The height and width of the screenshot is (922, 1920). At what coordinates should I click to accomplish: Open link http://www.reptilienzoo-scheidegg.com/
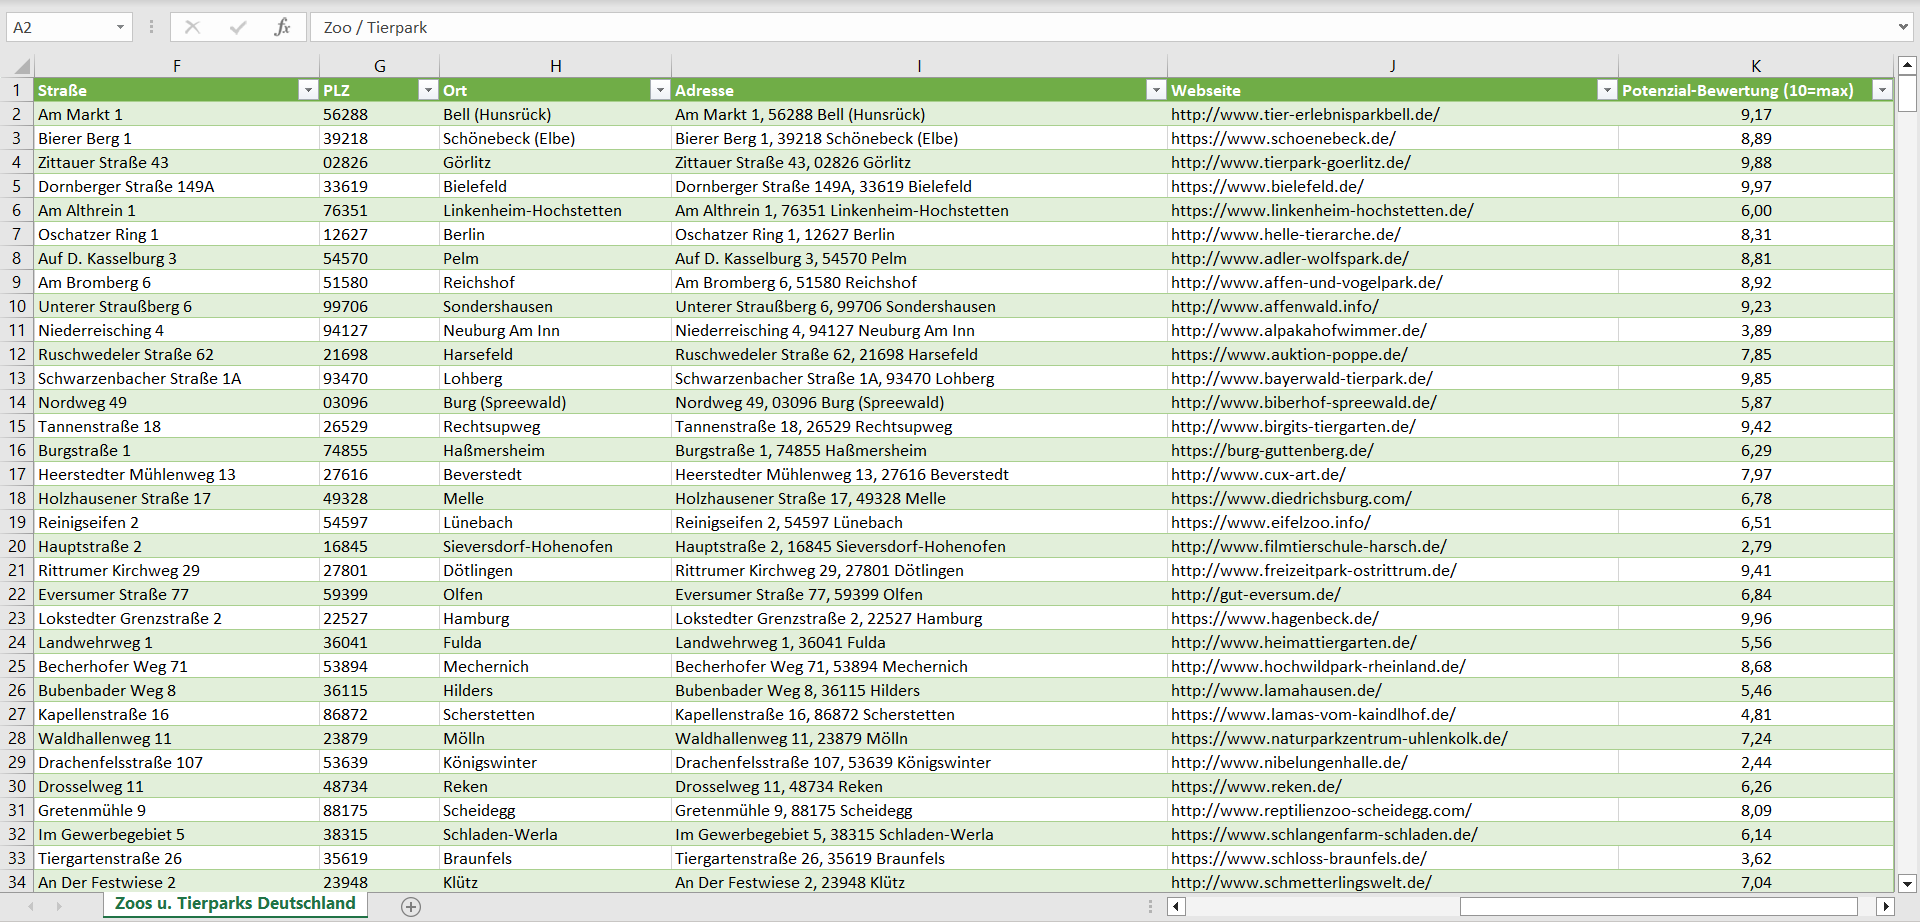[1321, 810]
